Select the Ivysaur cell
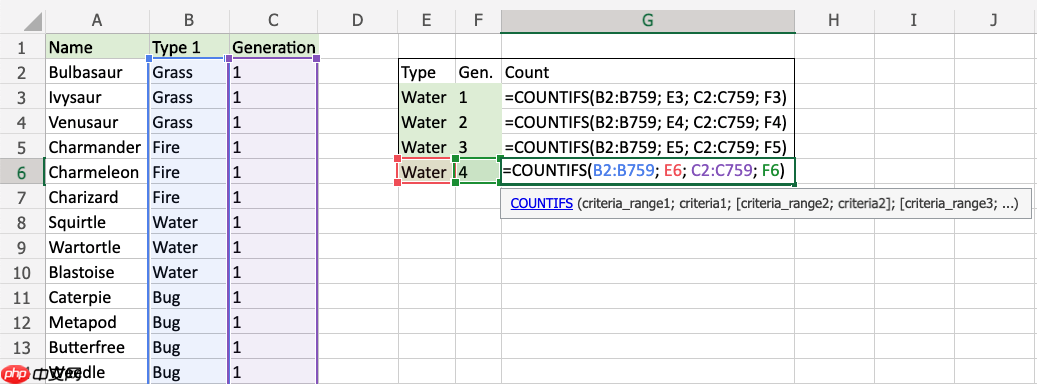 tap(97, 97)
